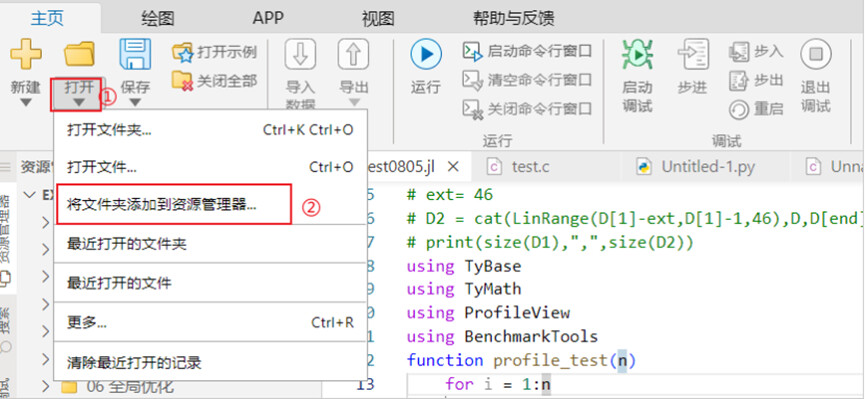Choose 最近打开的文件 entry

[210, 283]
